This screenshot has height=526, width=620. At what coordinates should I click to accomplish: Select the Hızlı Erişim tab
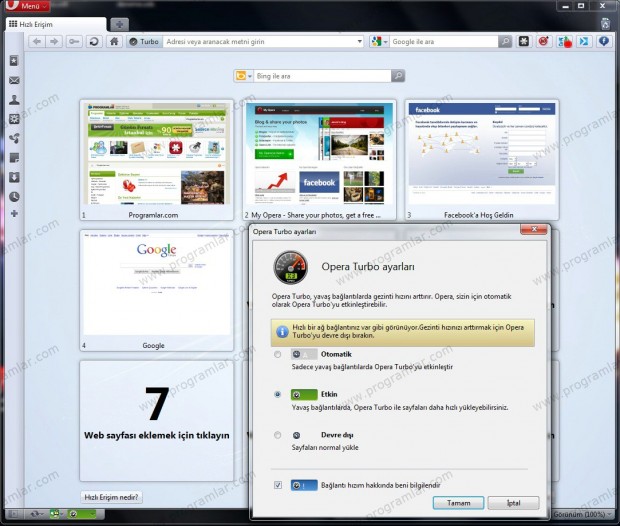(55, 25)
